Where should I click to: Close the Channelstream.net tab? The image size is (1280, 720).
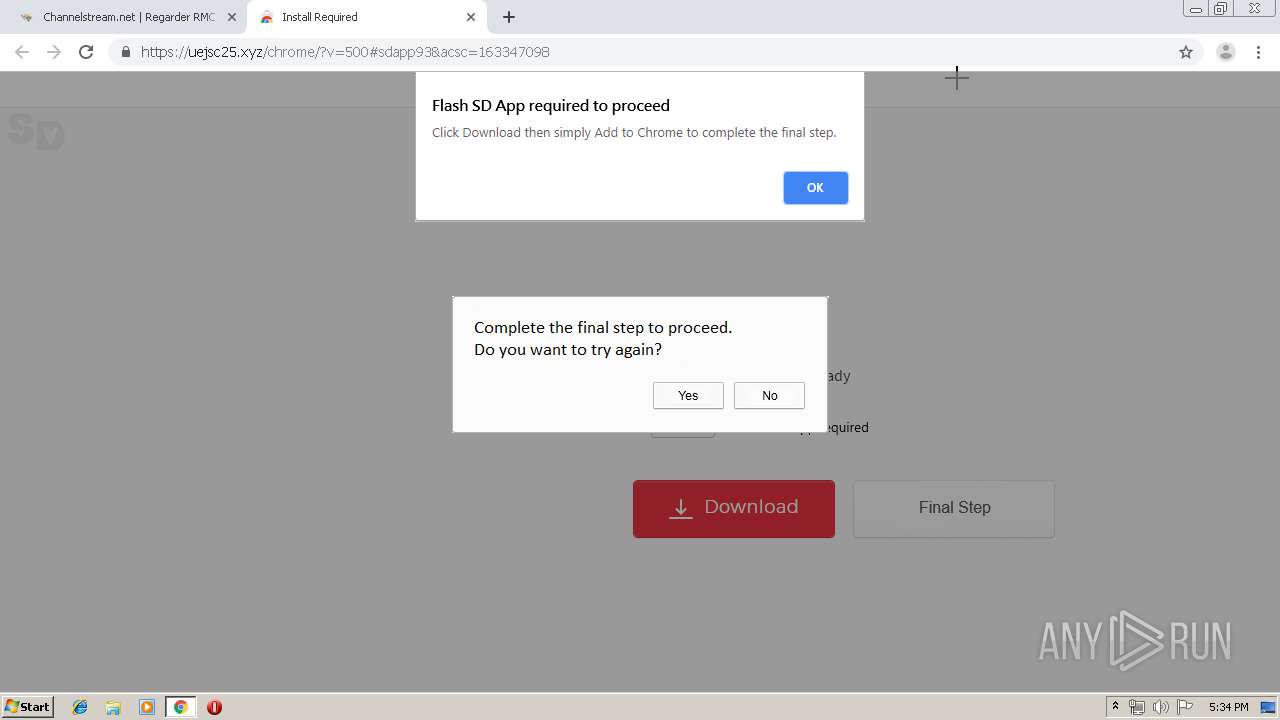click(x=232, y=17)
